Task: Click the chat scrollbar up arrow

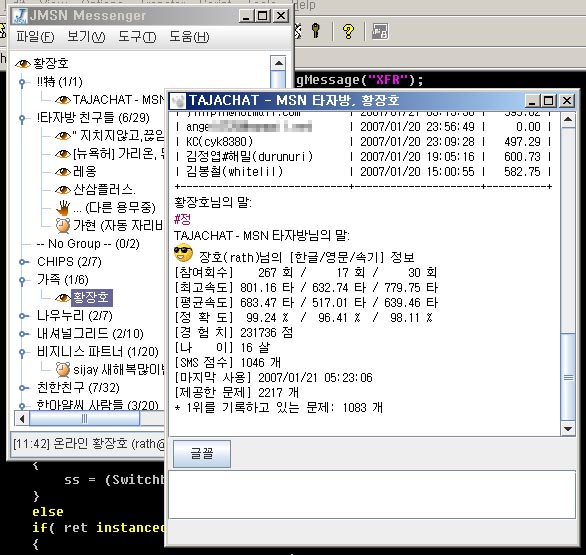Action: coord(568,119)
